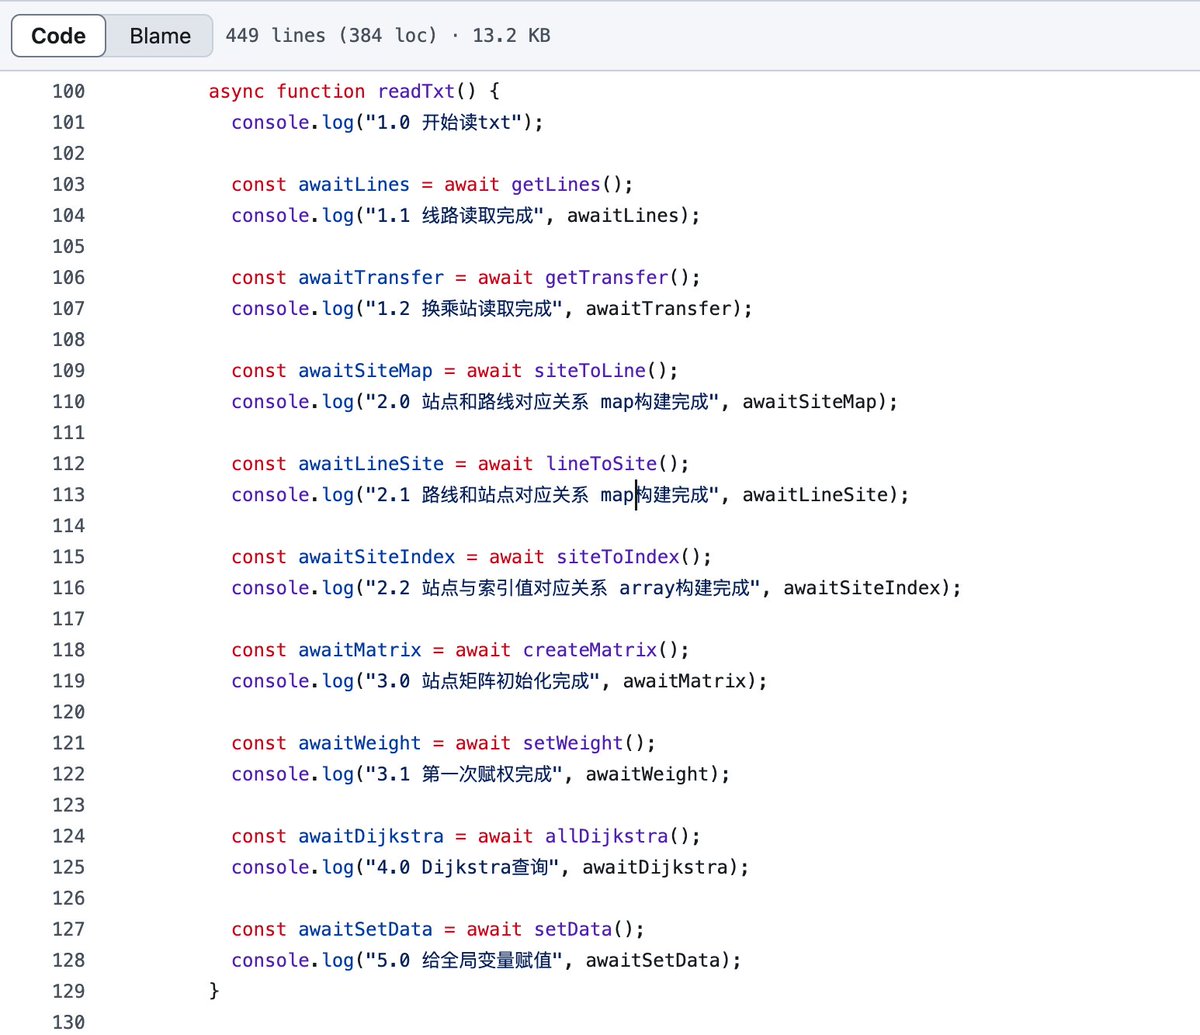This screenshot has height=1035, width=1200.
Task: Click the "5.0 给全局变量赋值" string
Action: tap(464, 959)
